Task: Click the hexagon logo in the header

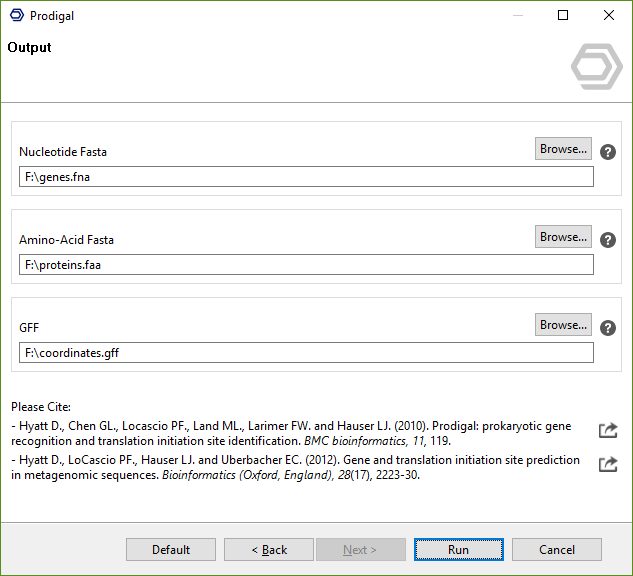Action: 596,67
